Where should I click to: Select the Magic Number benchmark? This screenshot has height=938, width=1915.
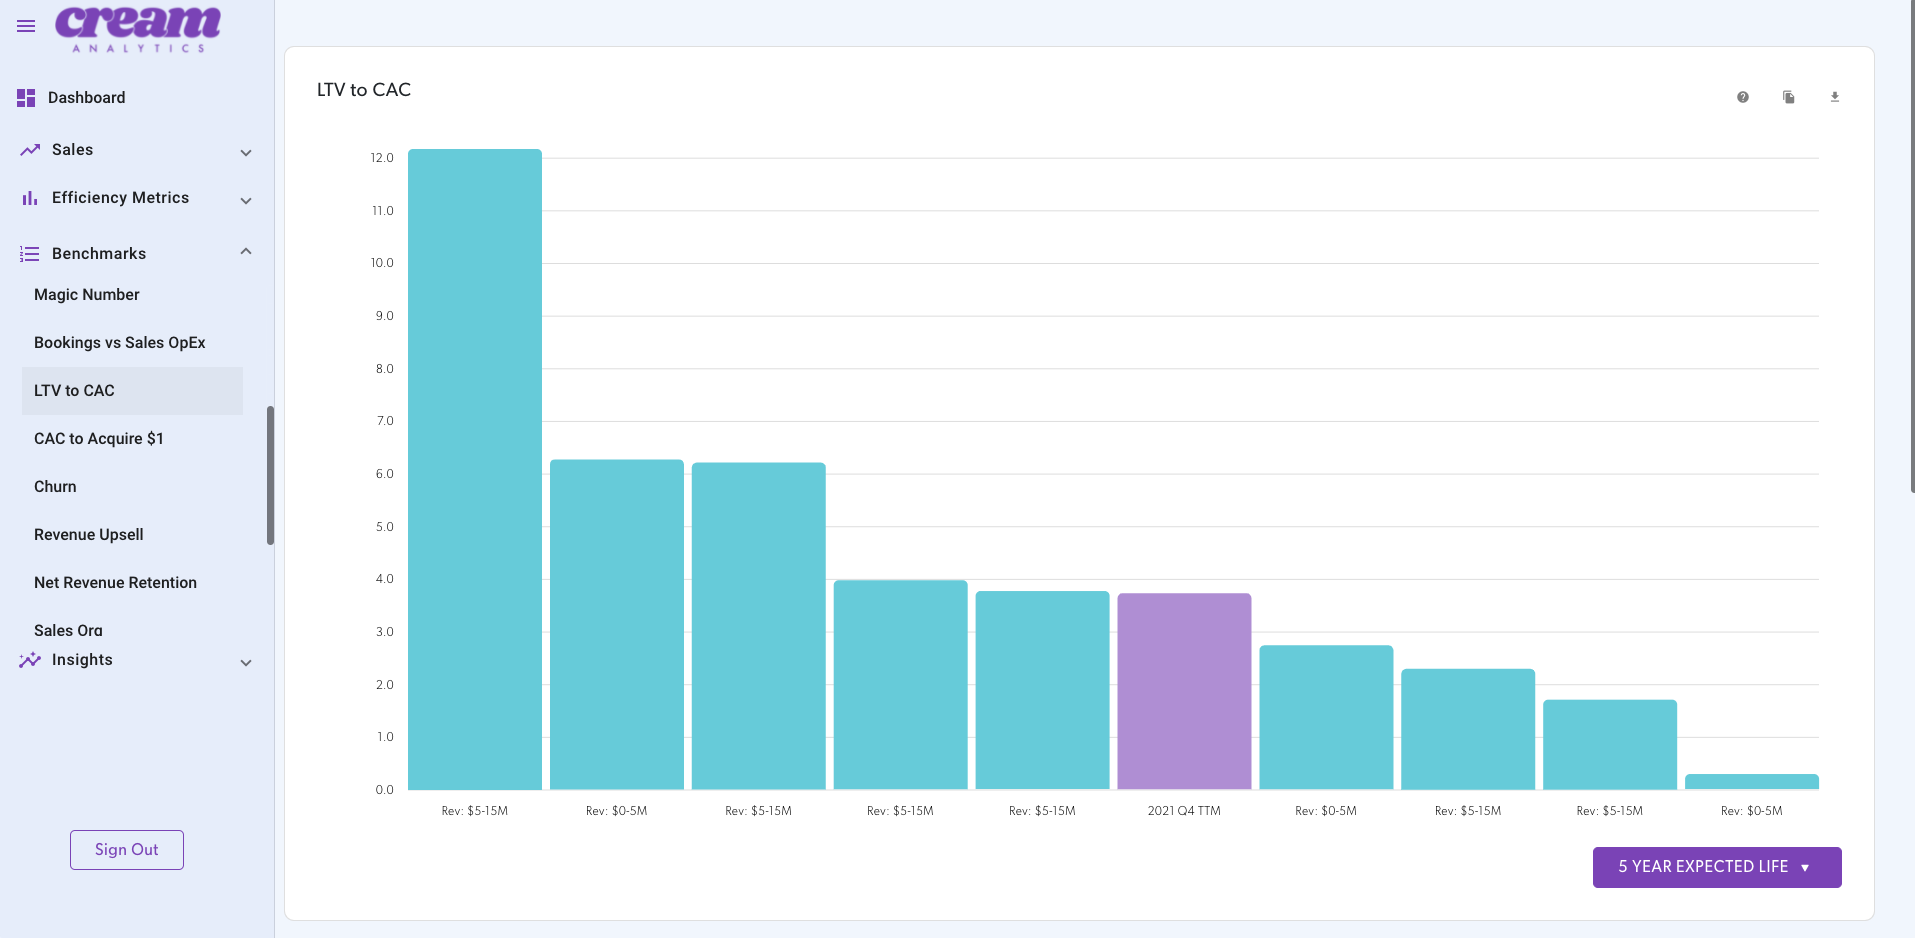(x=86, y=294)
